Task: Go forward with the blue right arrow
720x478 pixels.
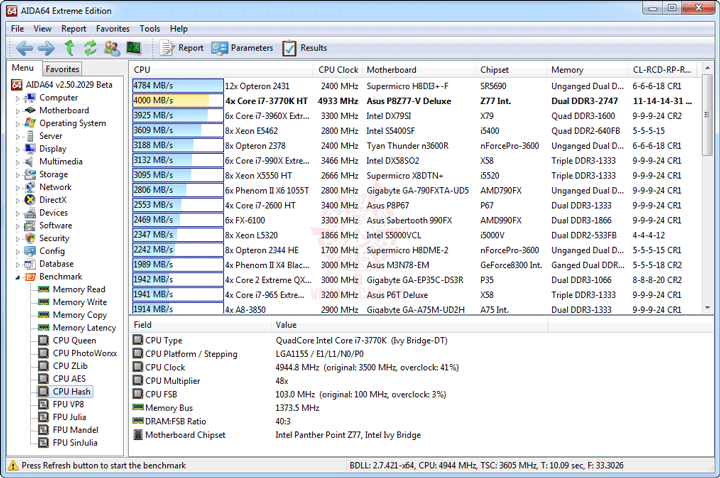Action: 46,48
